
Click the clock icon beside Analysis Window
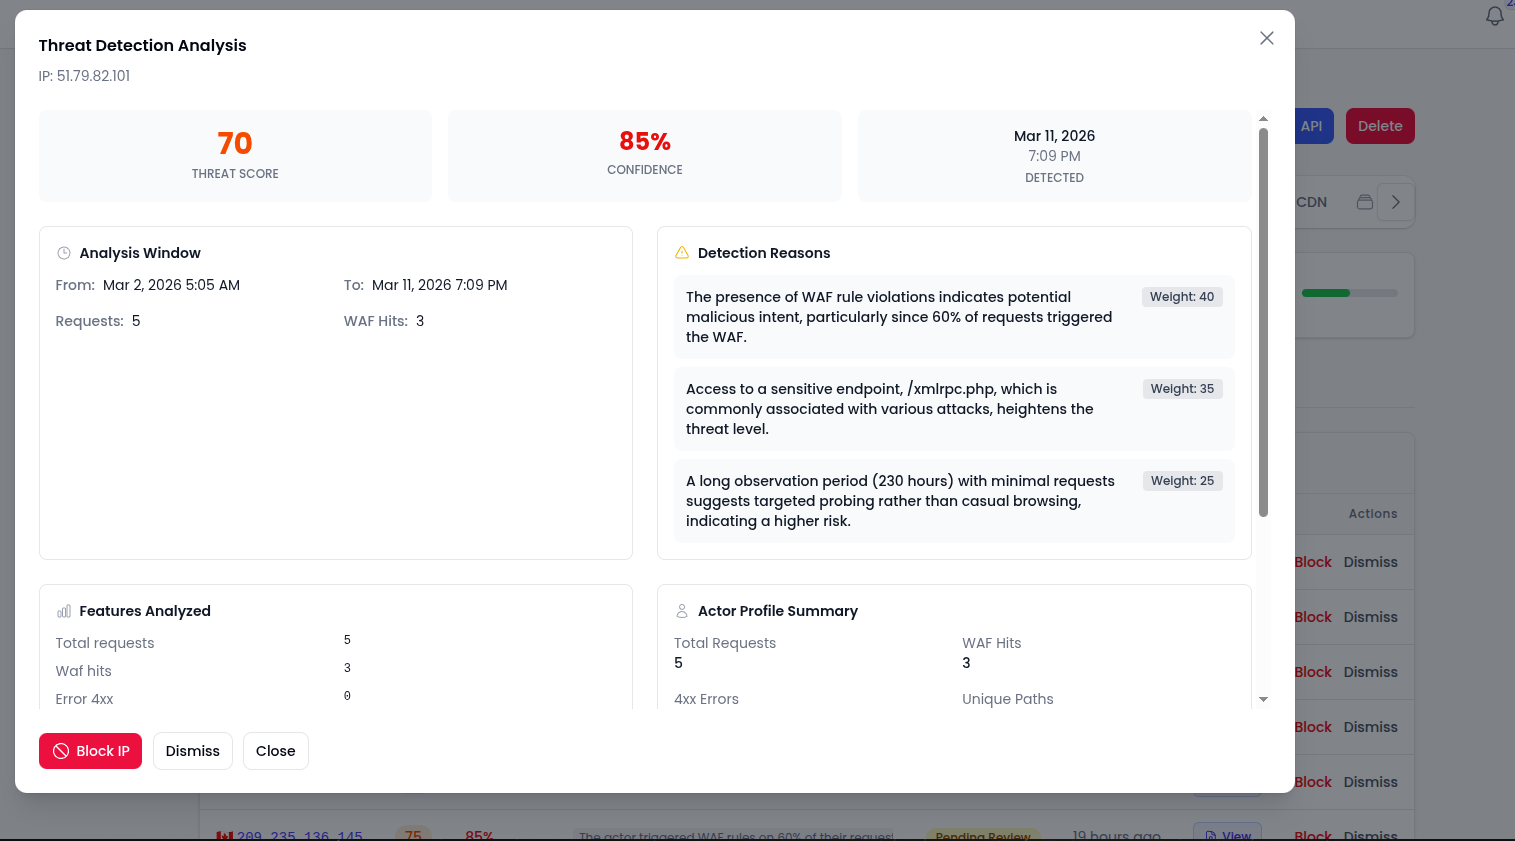64,253
